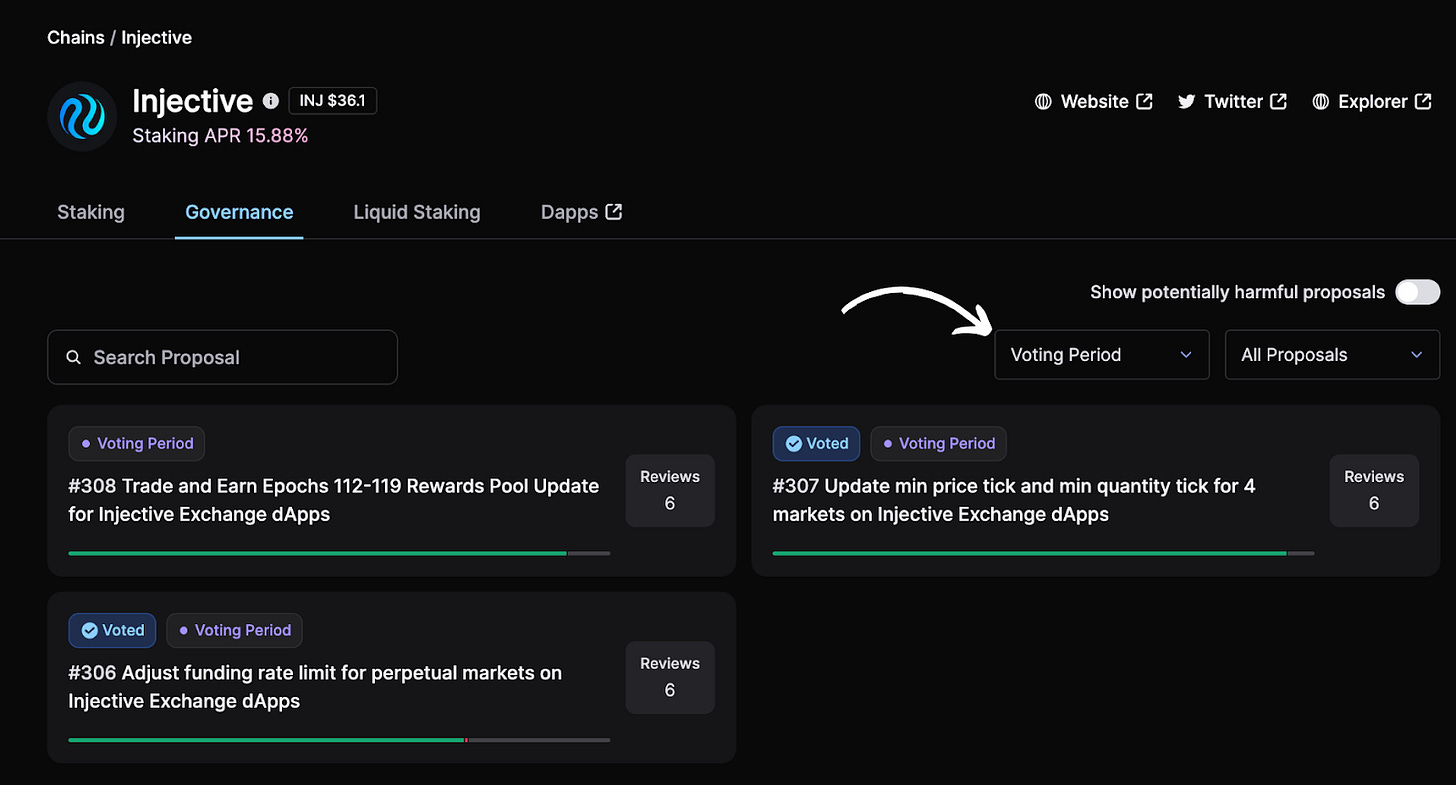Image resolution: width=1456 pixels, height=785 pixels.
Task: Click Voting Period badge on proposal #306
Action: (234, 630)
